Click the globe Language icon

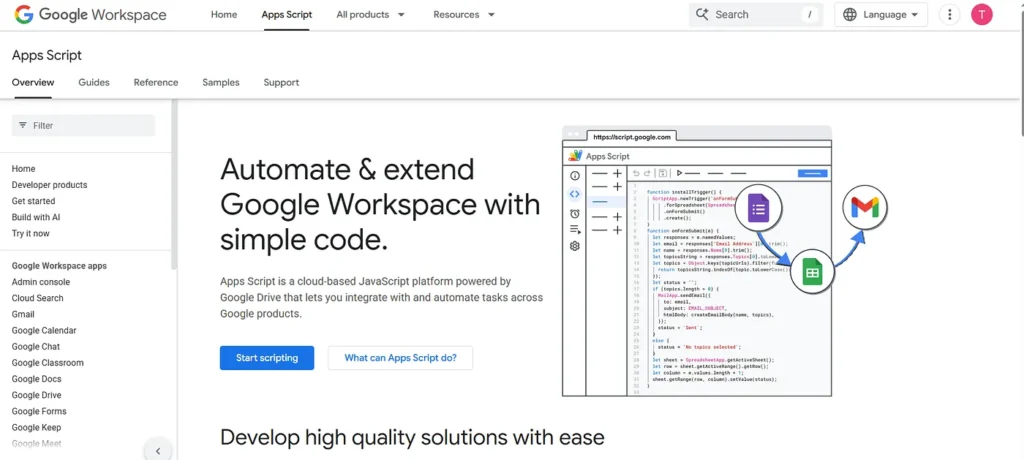point(850,14)
